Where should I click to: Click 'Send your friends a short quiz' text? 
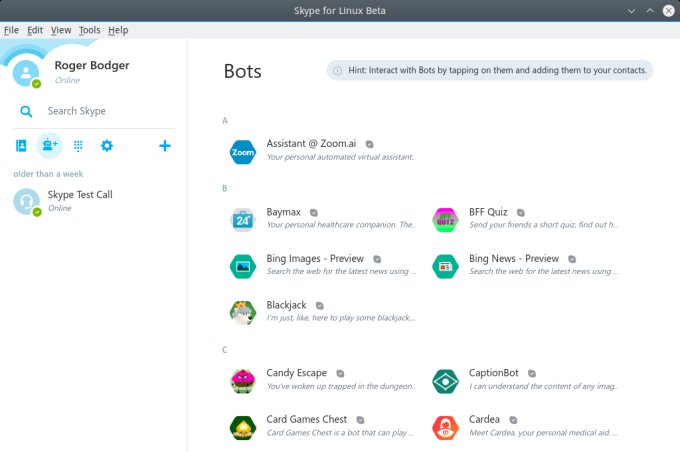tap(544, 225)
